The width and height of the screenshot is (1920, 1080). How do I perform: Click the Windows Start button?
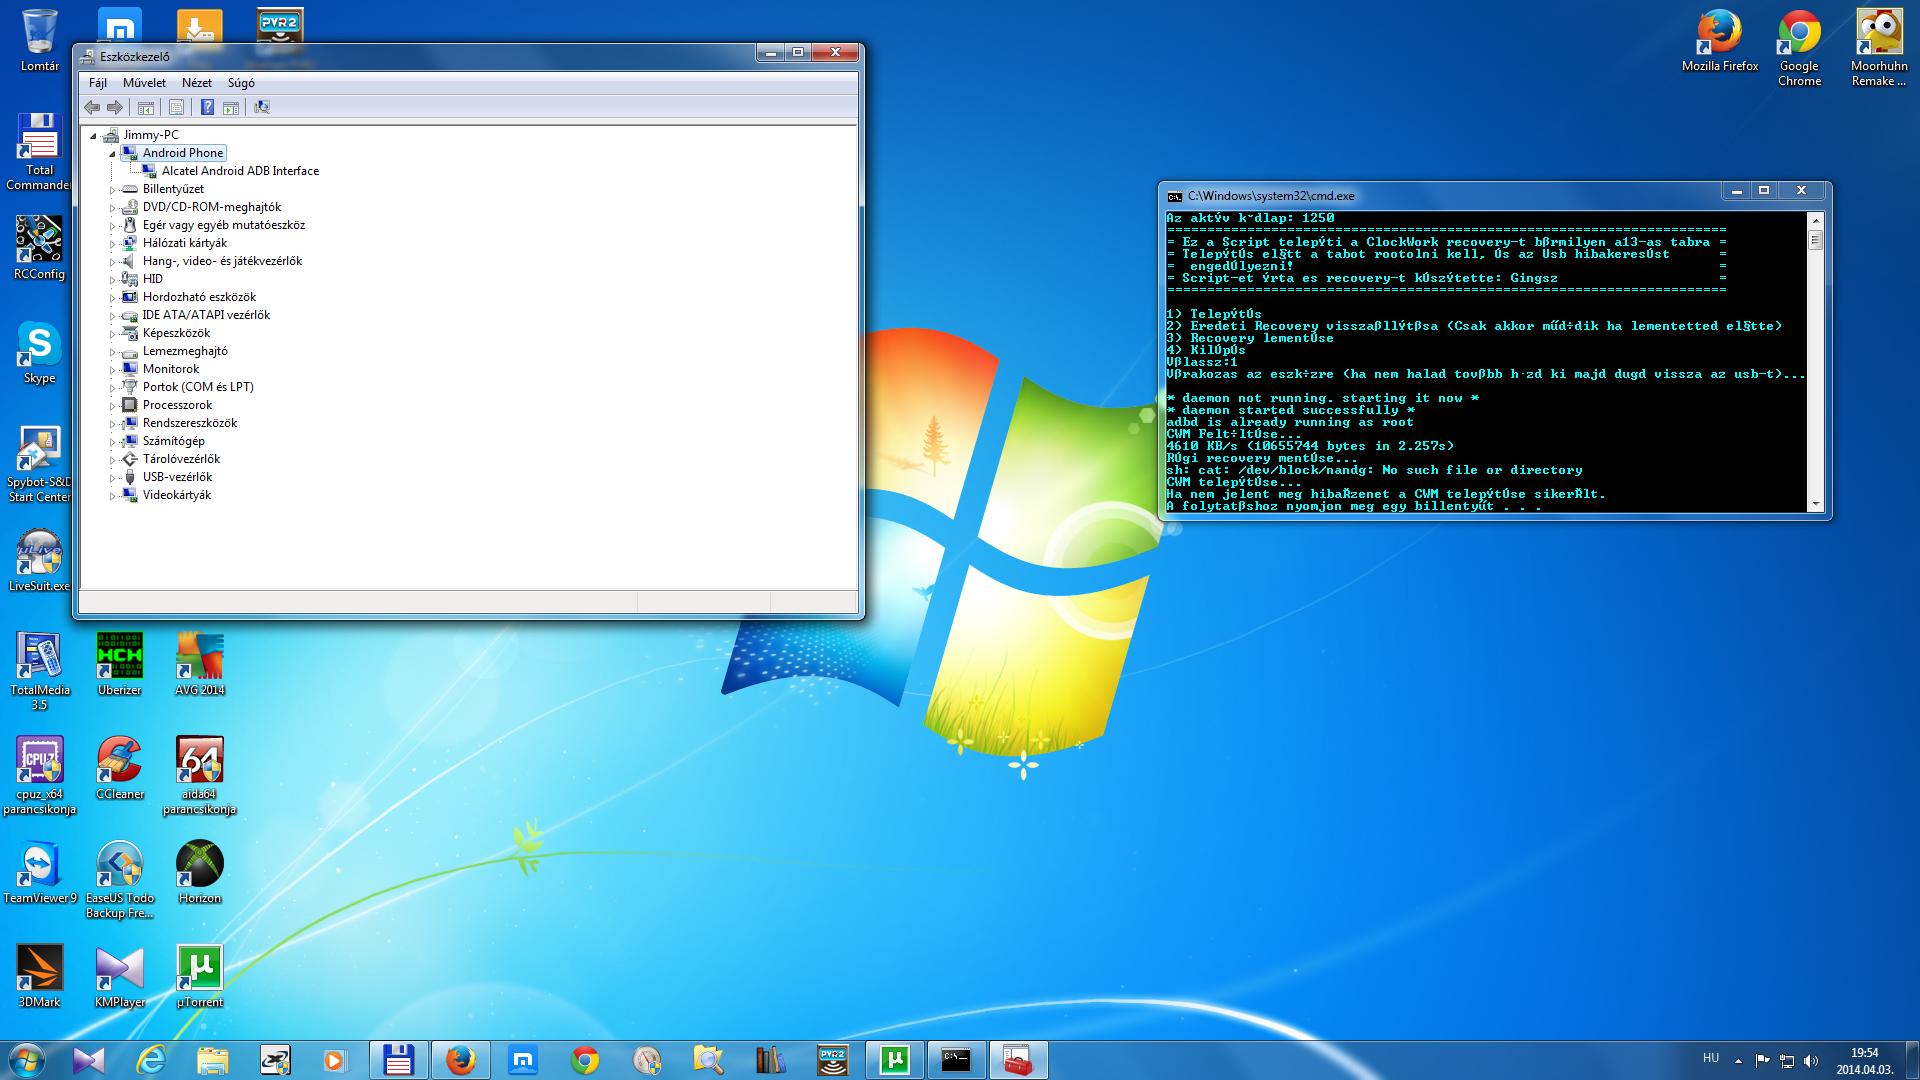pos(26,1060)
